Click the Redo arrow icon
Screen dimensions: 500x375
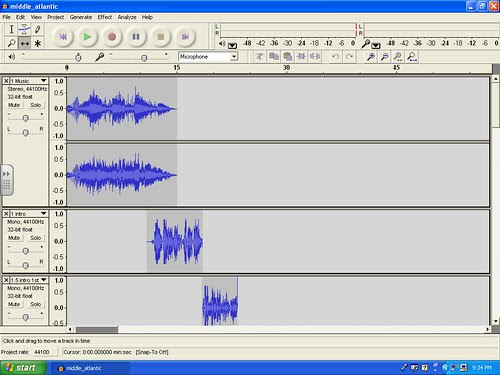point(349,57)
